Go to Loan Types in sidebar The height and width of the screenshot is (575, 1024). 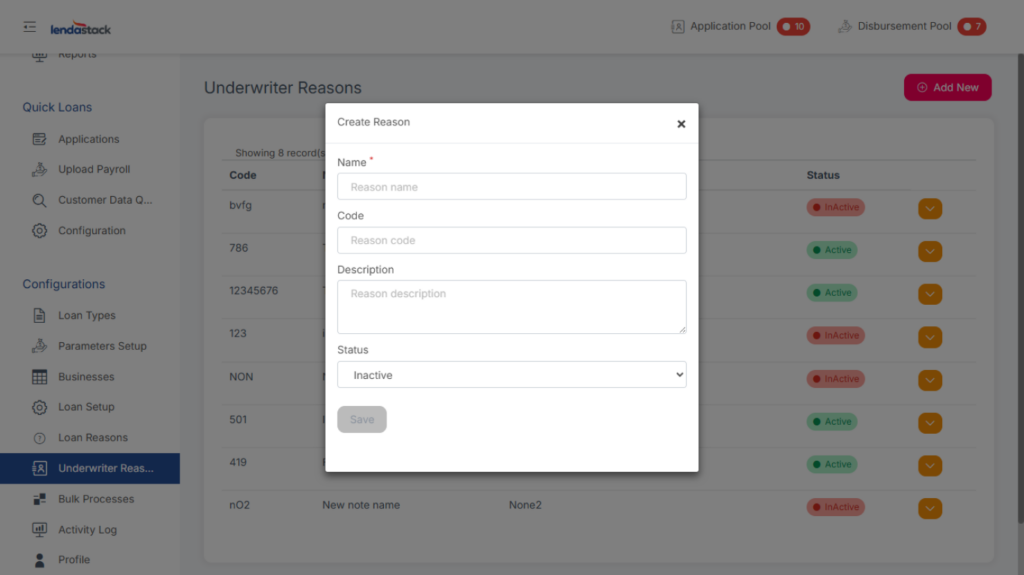tap(86, 316)
